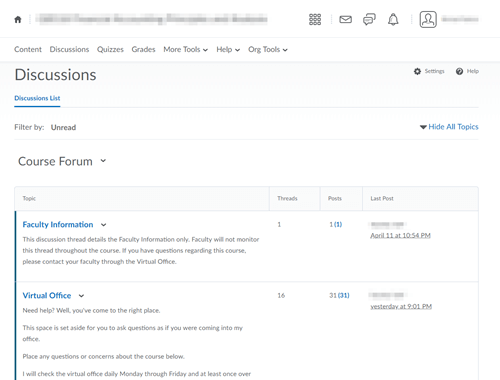Click yesterday at 9:01 PM timestamp

401,306
